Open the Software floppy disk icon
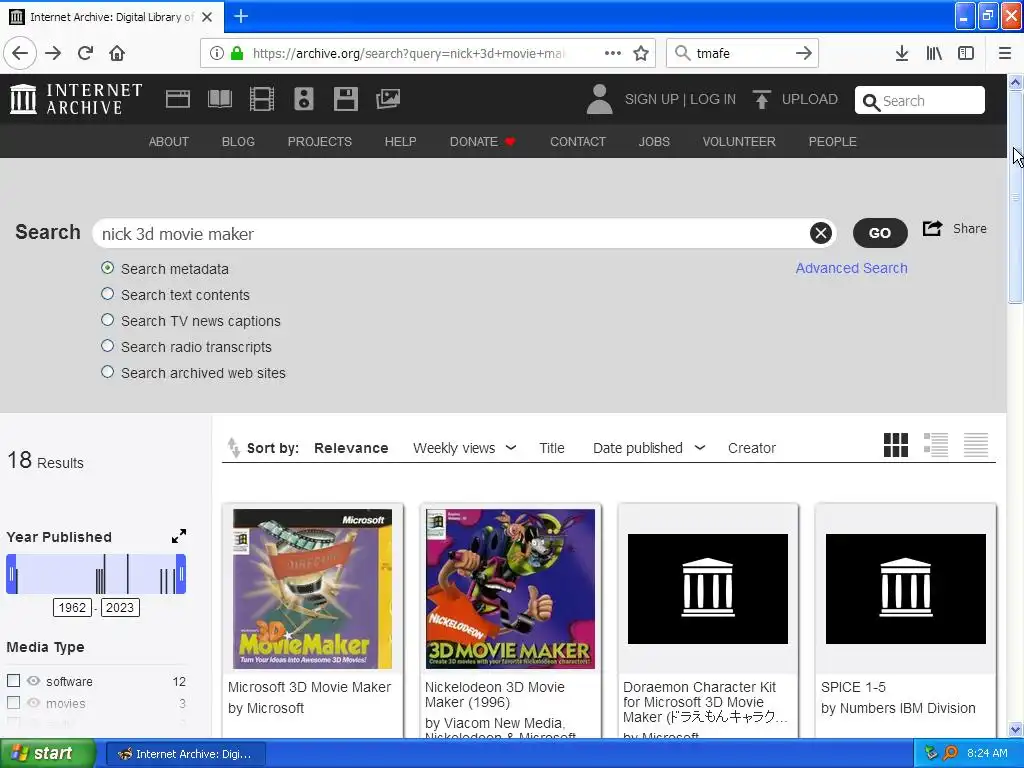Viewport: 1024px width, 768px height. click(x=345, y=99)
